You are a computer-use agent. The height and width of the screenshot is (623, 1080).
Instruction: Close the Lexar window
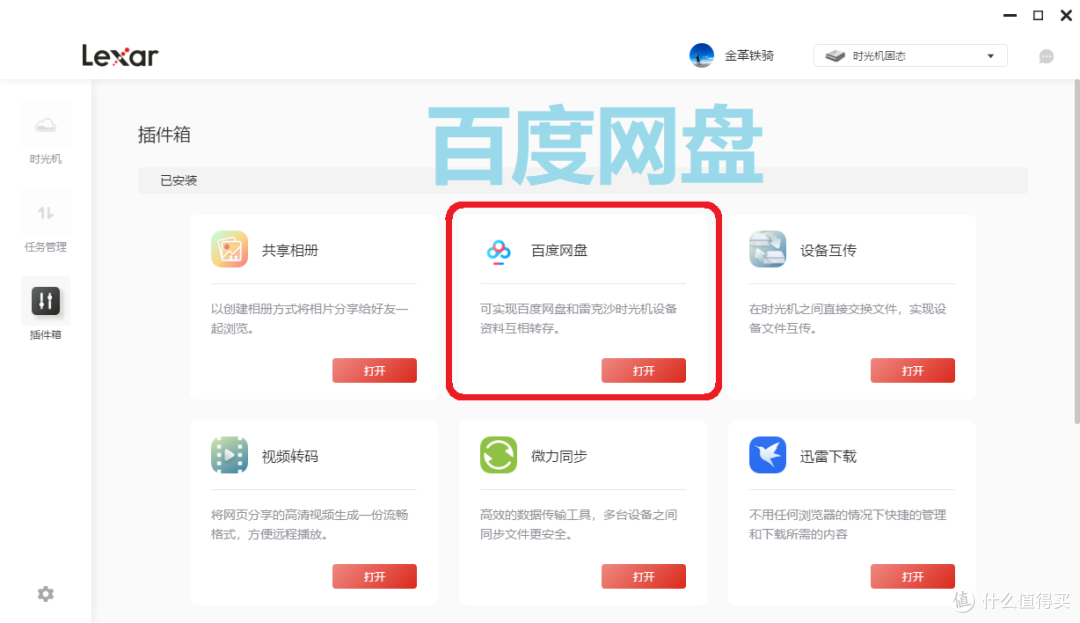click(1066, 15)
